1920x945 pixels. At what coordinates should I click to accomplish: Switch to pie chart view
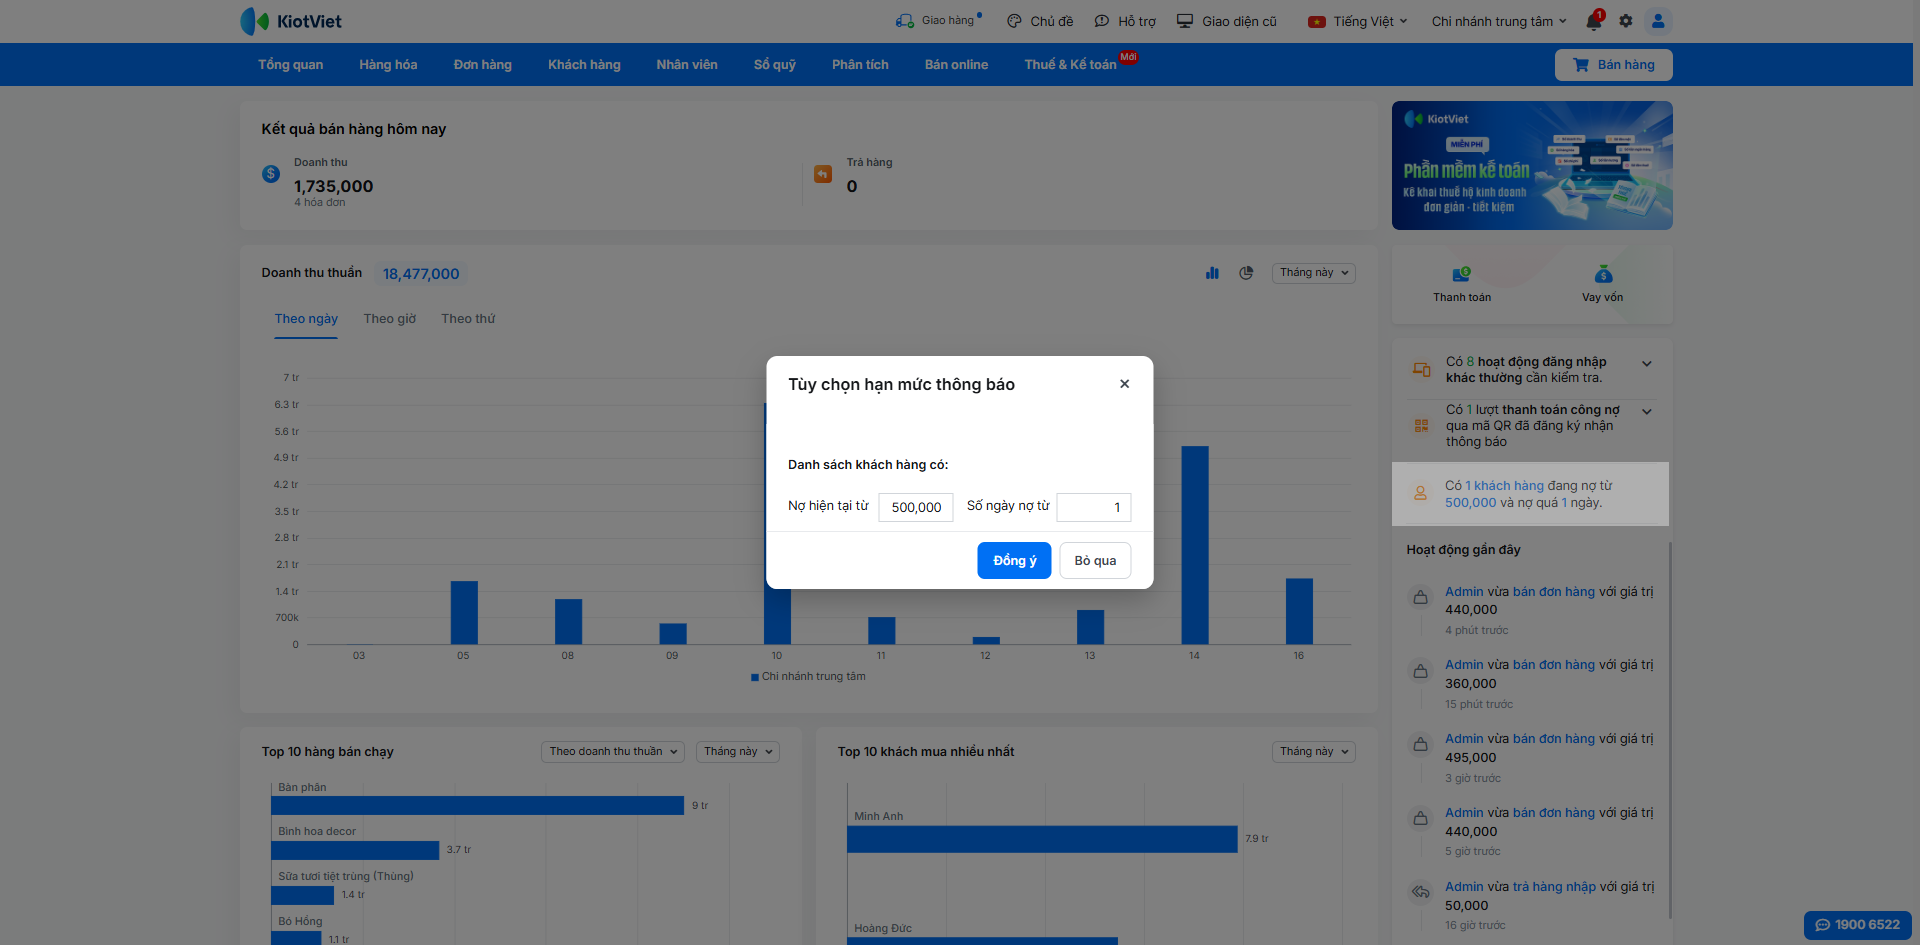1246,273
